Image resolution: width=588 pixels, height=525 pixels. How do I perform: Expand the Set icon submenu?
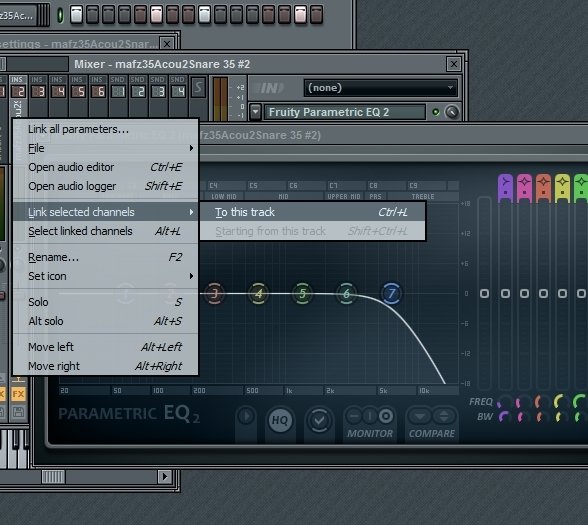tap(105, 276)
